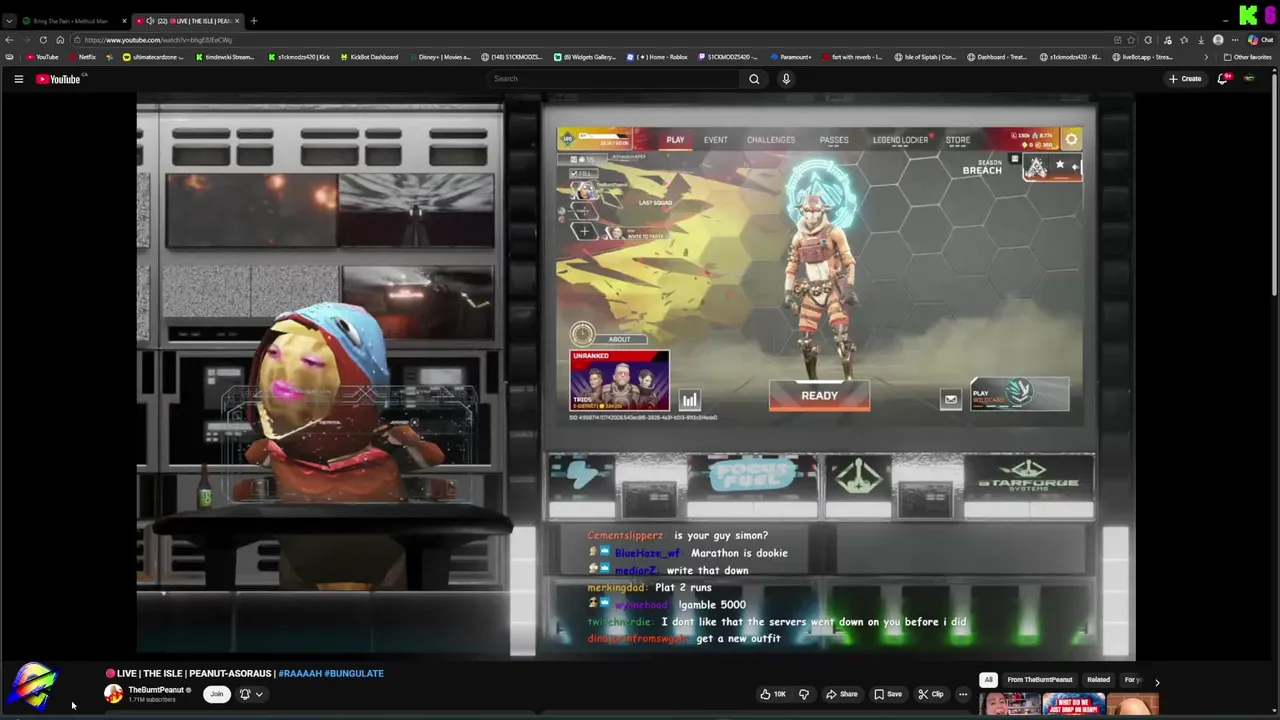Save the video to playlist

888,694
